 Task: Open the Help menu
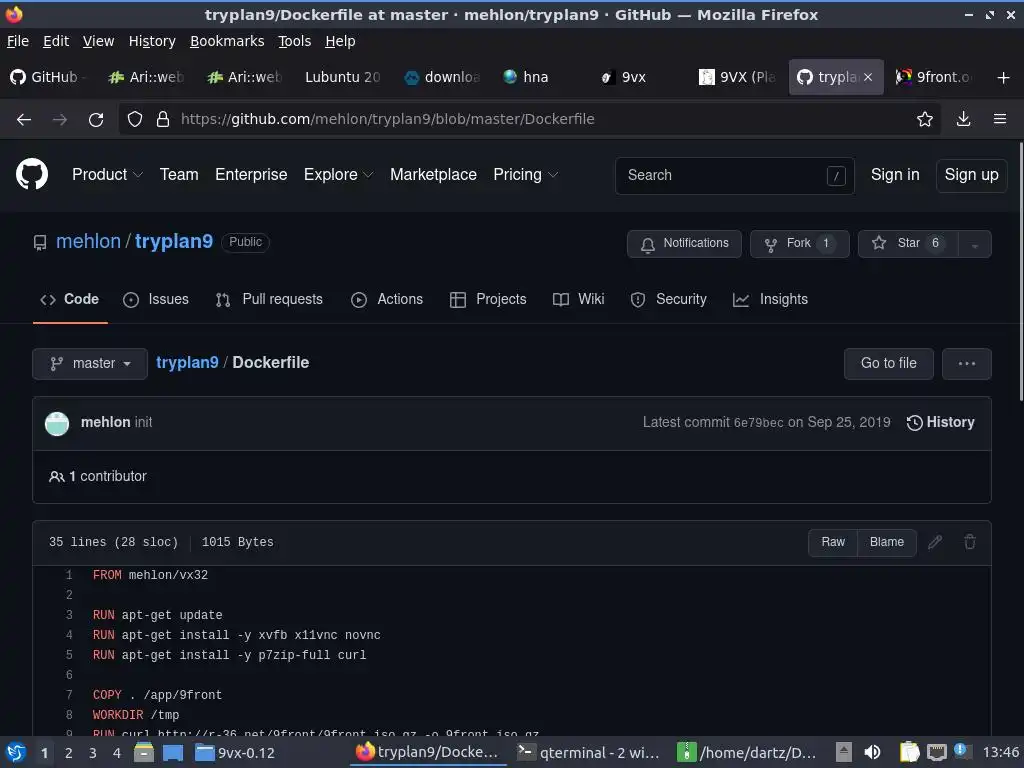[x=340, y=41]
